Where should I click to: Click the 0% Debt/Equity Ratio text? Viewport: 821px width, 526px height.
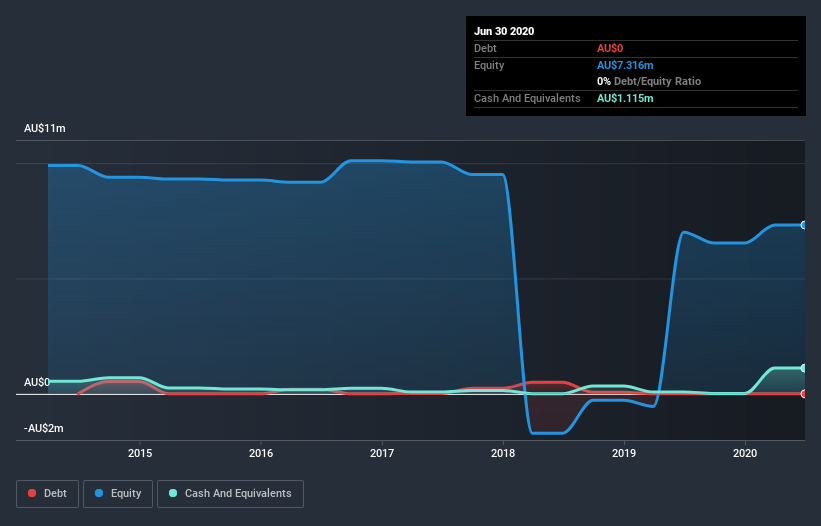coord(649,81)
